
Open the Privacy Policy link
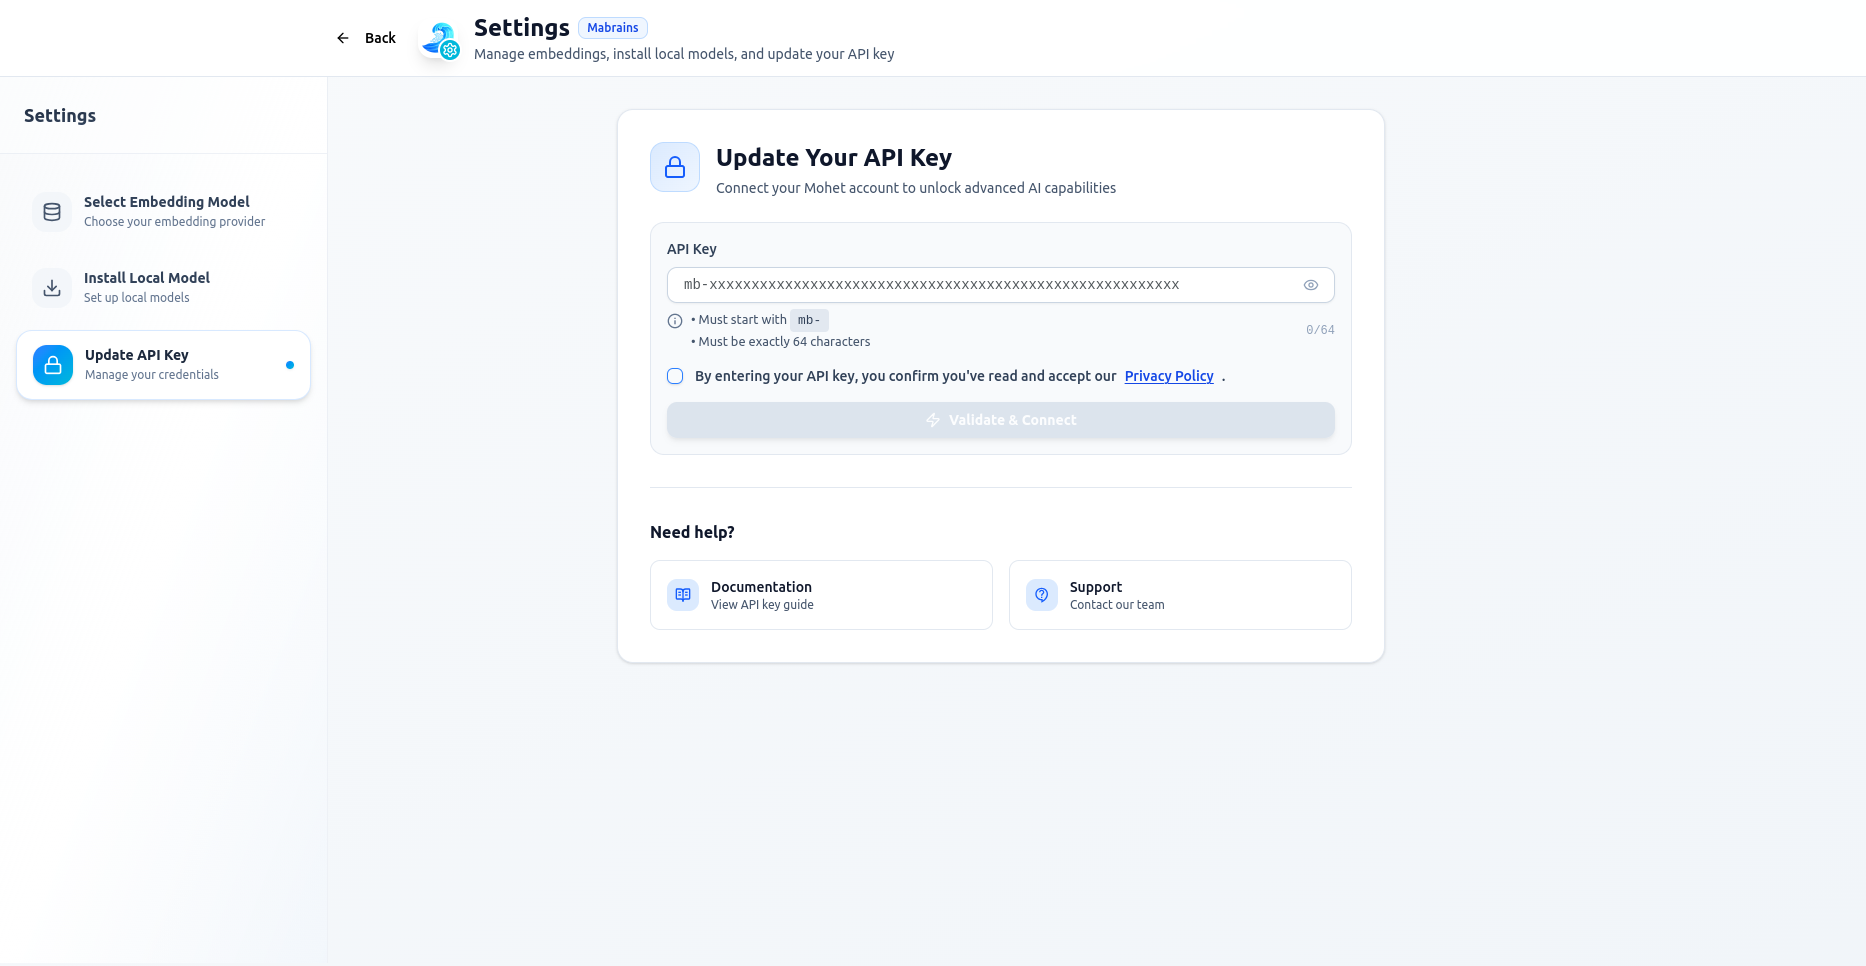coord(1168,376)
